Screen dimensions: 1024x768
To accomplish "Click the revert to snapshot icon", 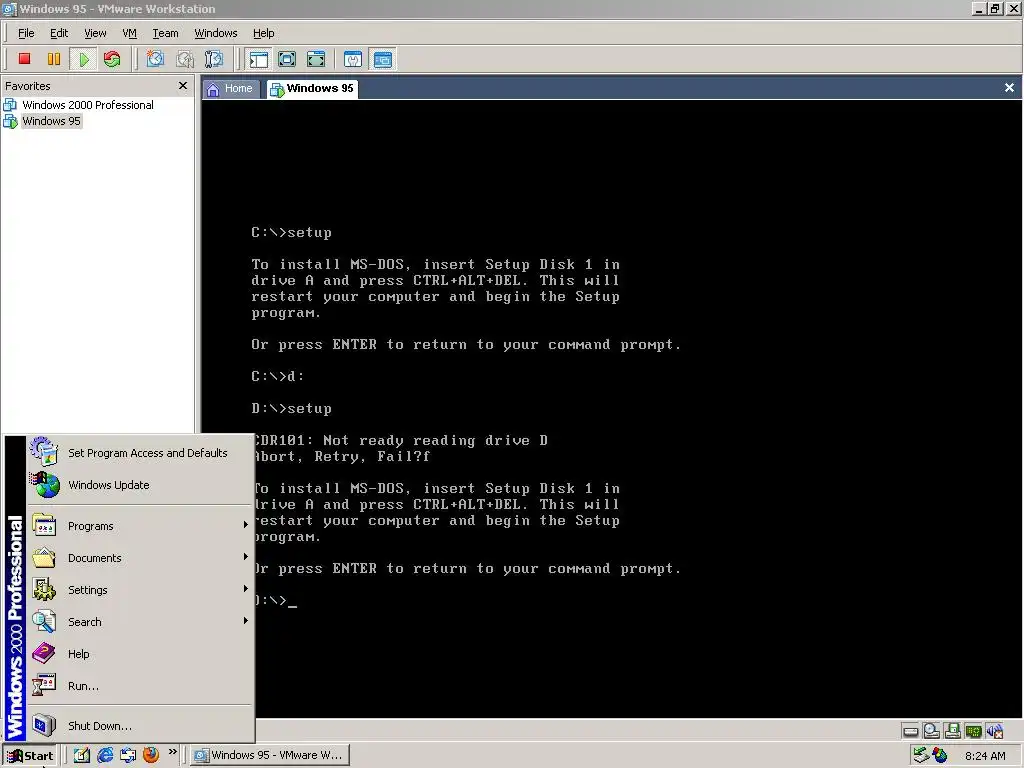I will coord(185,59).
